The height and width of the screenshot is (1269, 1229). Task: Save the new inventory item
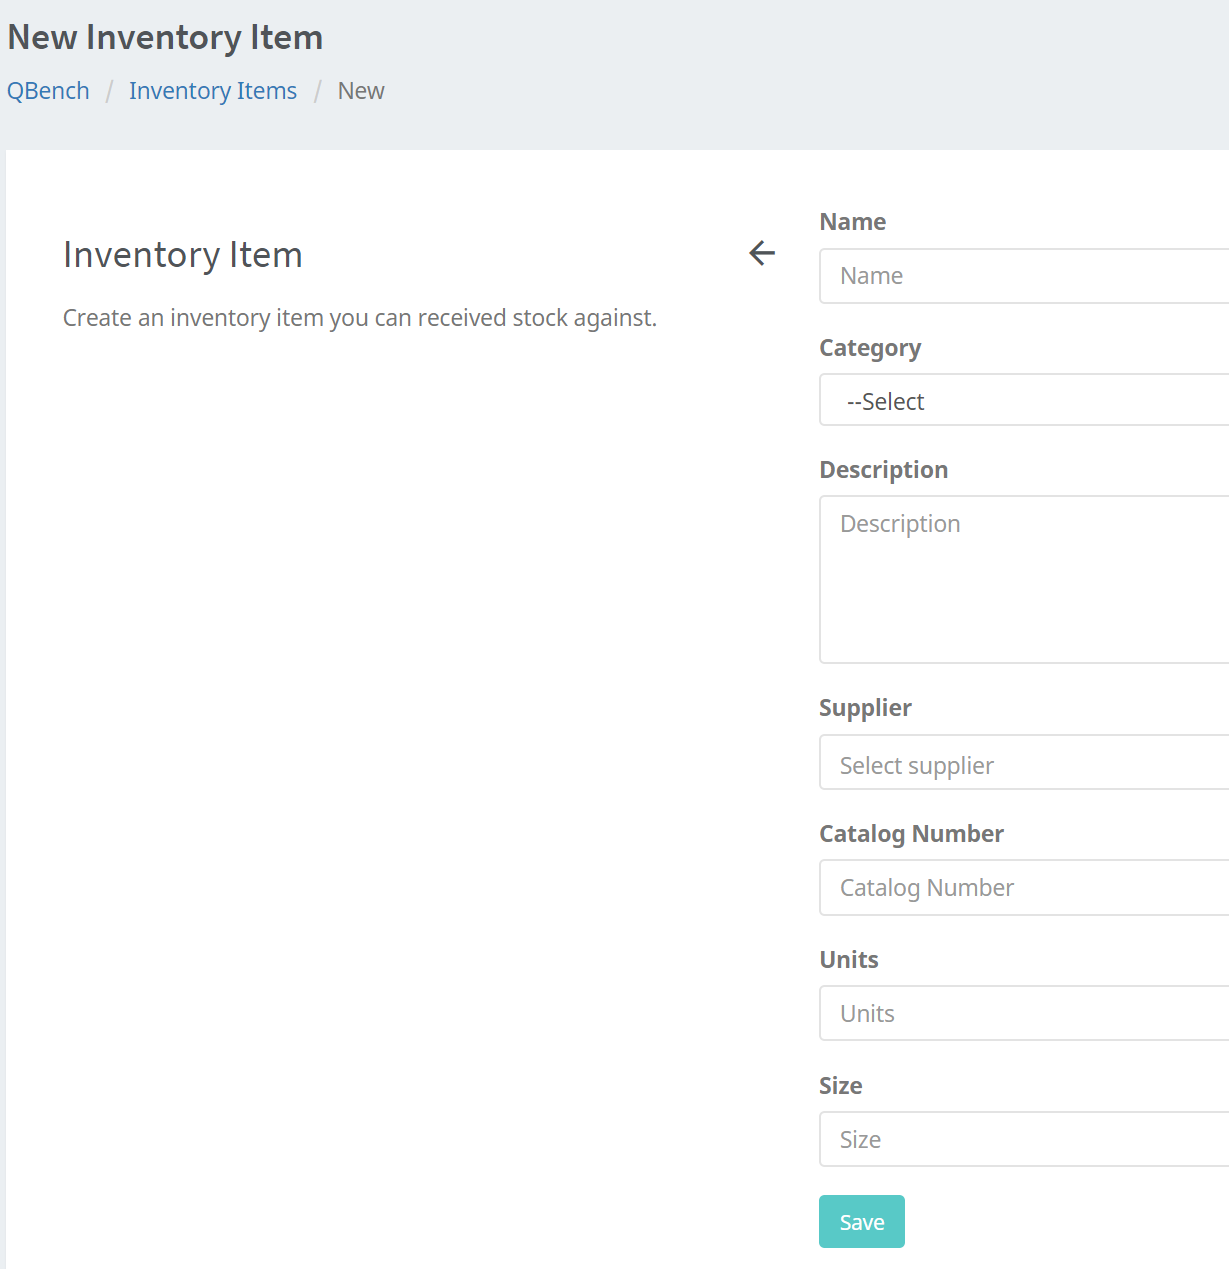(x=861, y=1221)
